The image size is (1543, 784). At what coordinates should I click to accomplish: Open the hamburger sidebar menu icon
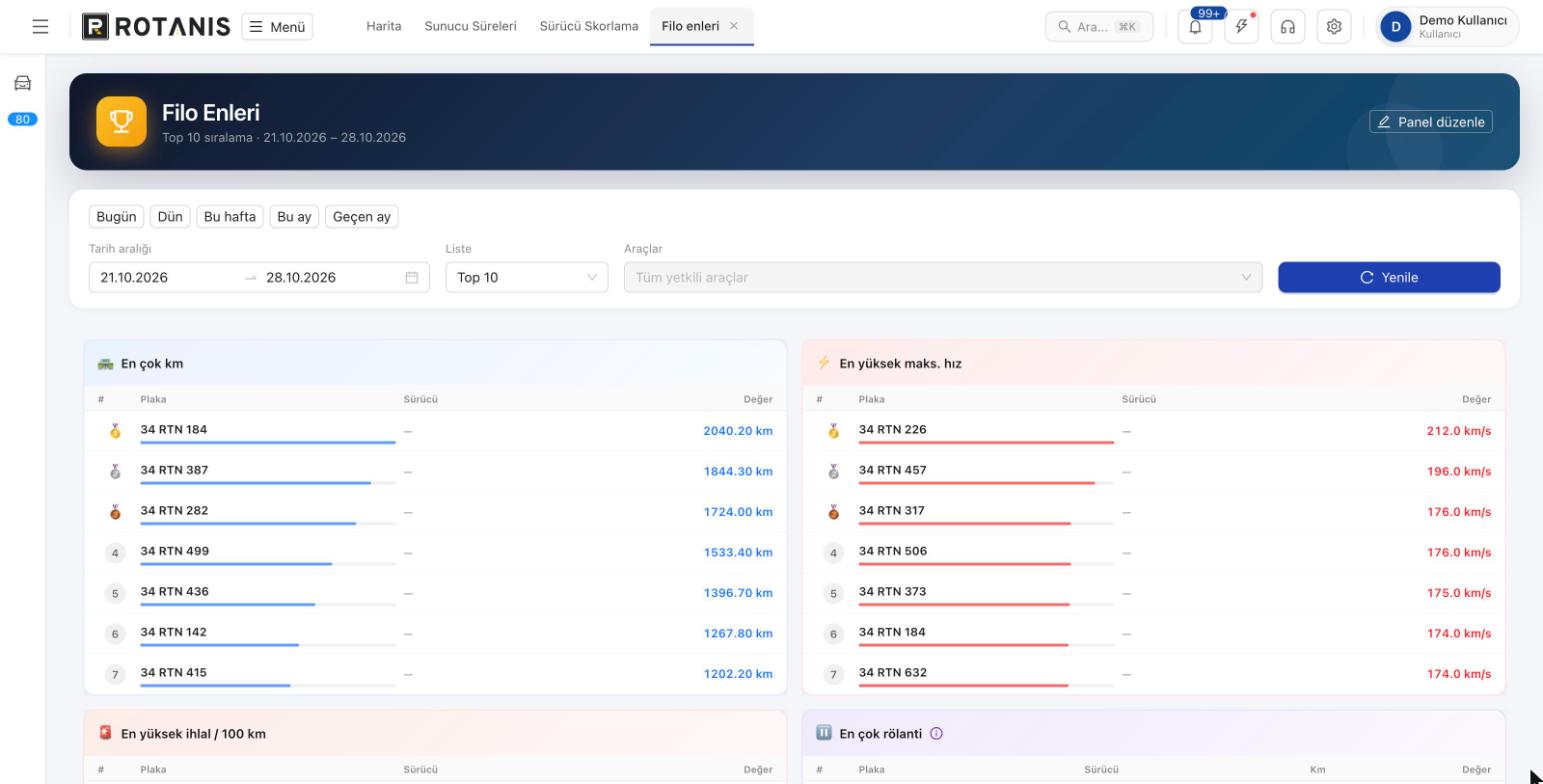click(40, 27)
